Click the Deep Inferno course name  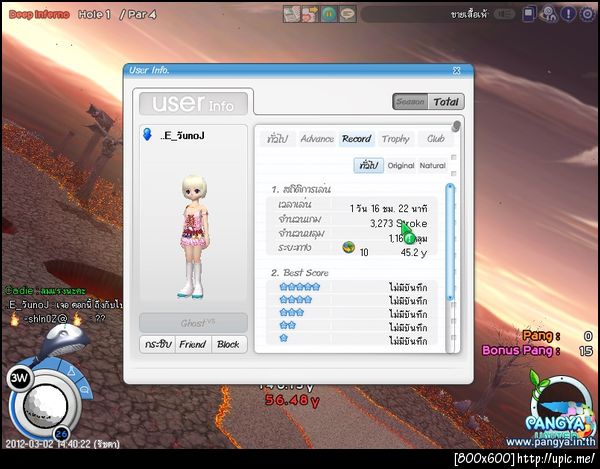point(39,15)
